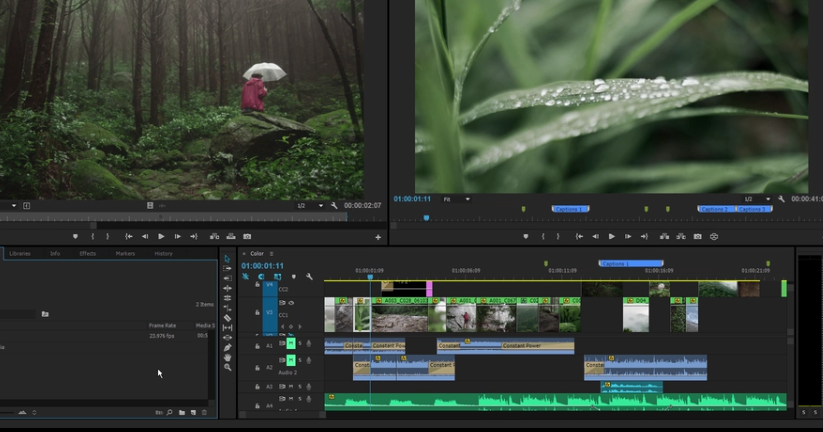Select the Constant Power transition on A1
The image size is (823, 432).
pos(537,346)
